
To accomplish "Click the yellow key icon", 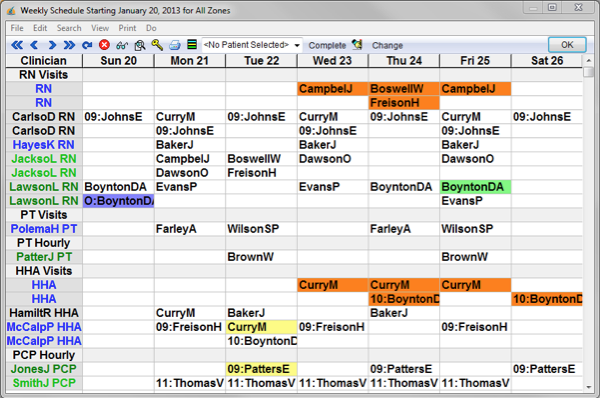I will (157, 45).
